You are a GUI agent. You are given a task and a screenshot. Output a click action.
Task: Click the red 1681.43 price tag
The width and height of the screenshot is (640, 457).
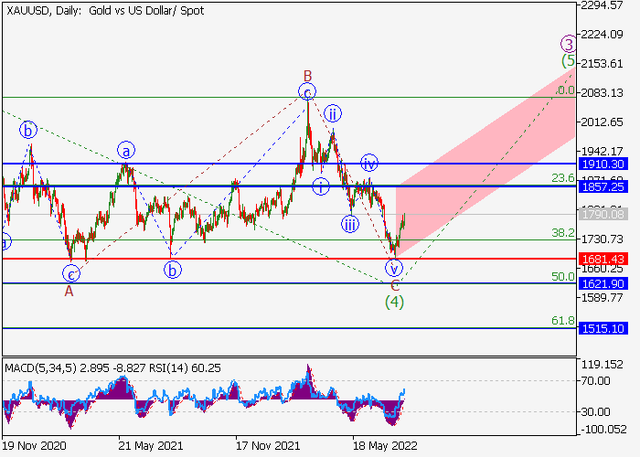pos(601,259)
